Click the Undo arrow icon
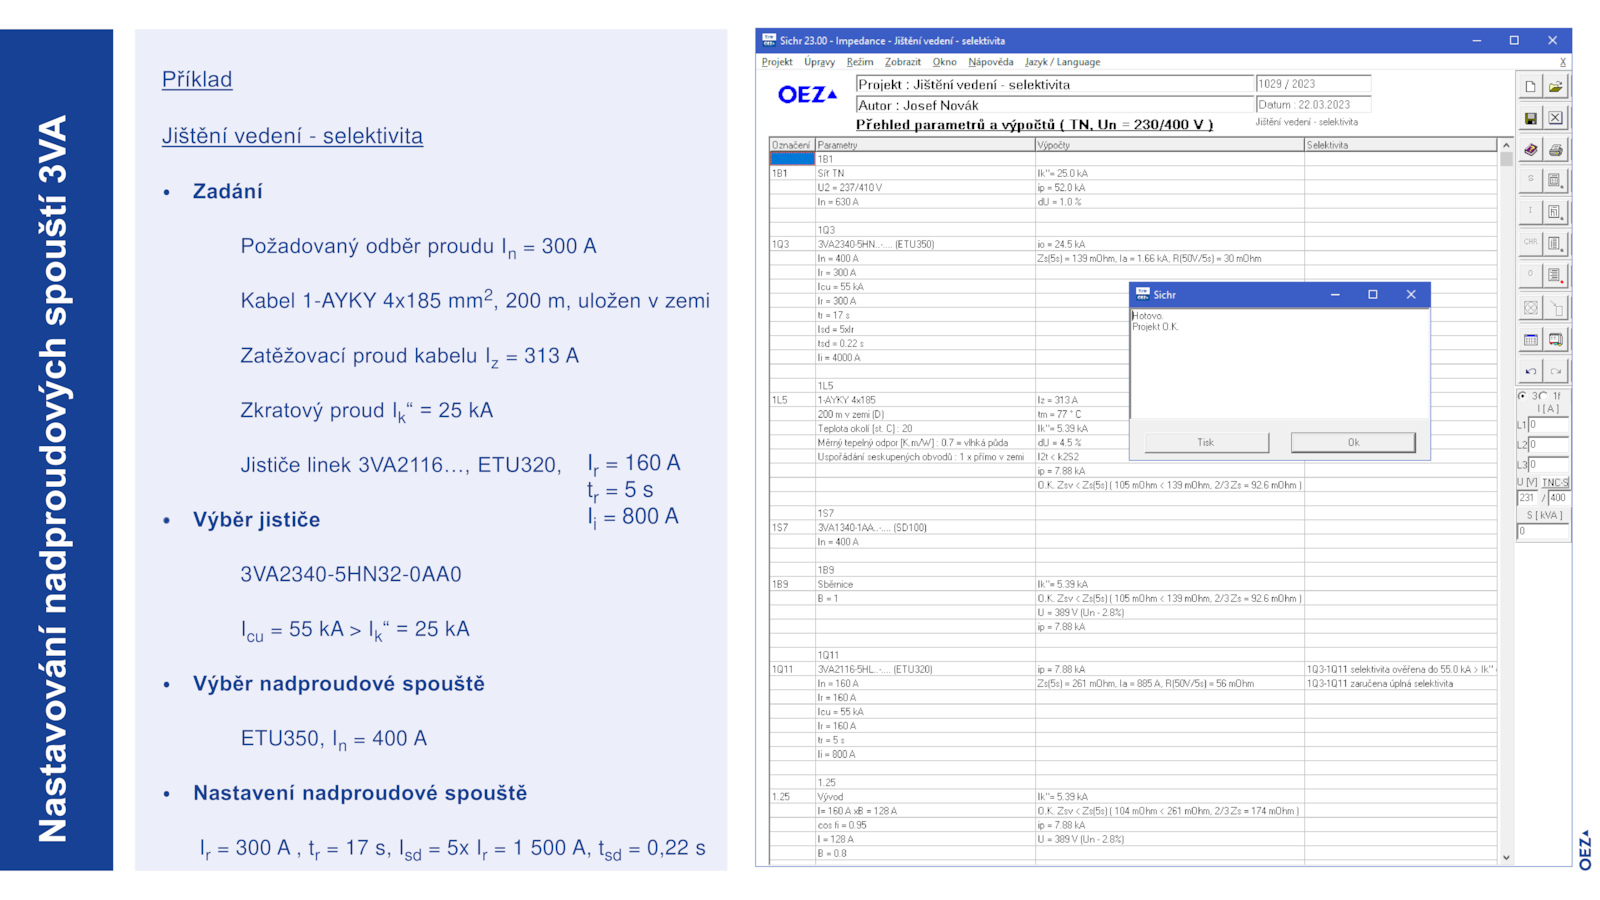 1530,371
